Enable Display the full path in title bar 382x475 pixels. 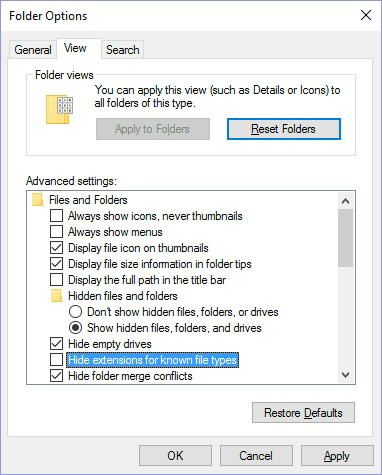56,280
